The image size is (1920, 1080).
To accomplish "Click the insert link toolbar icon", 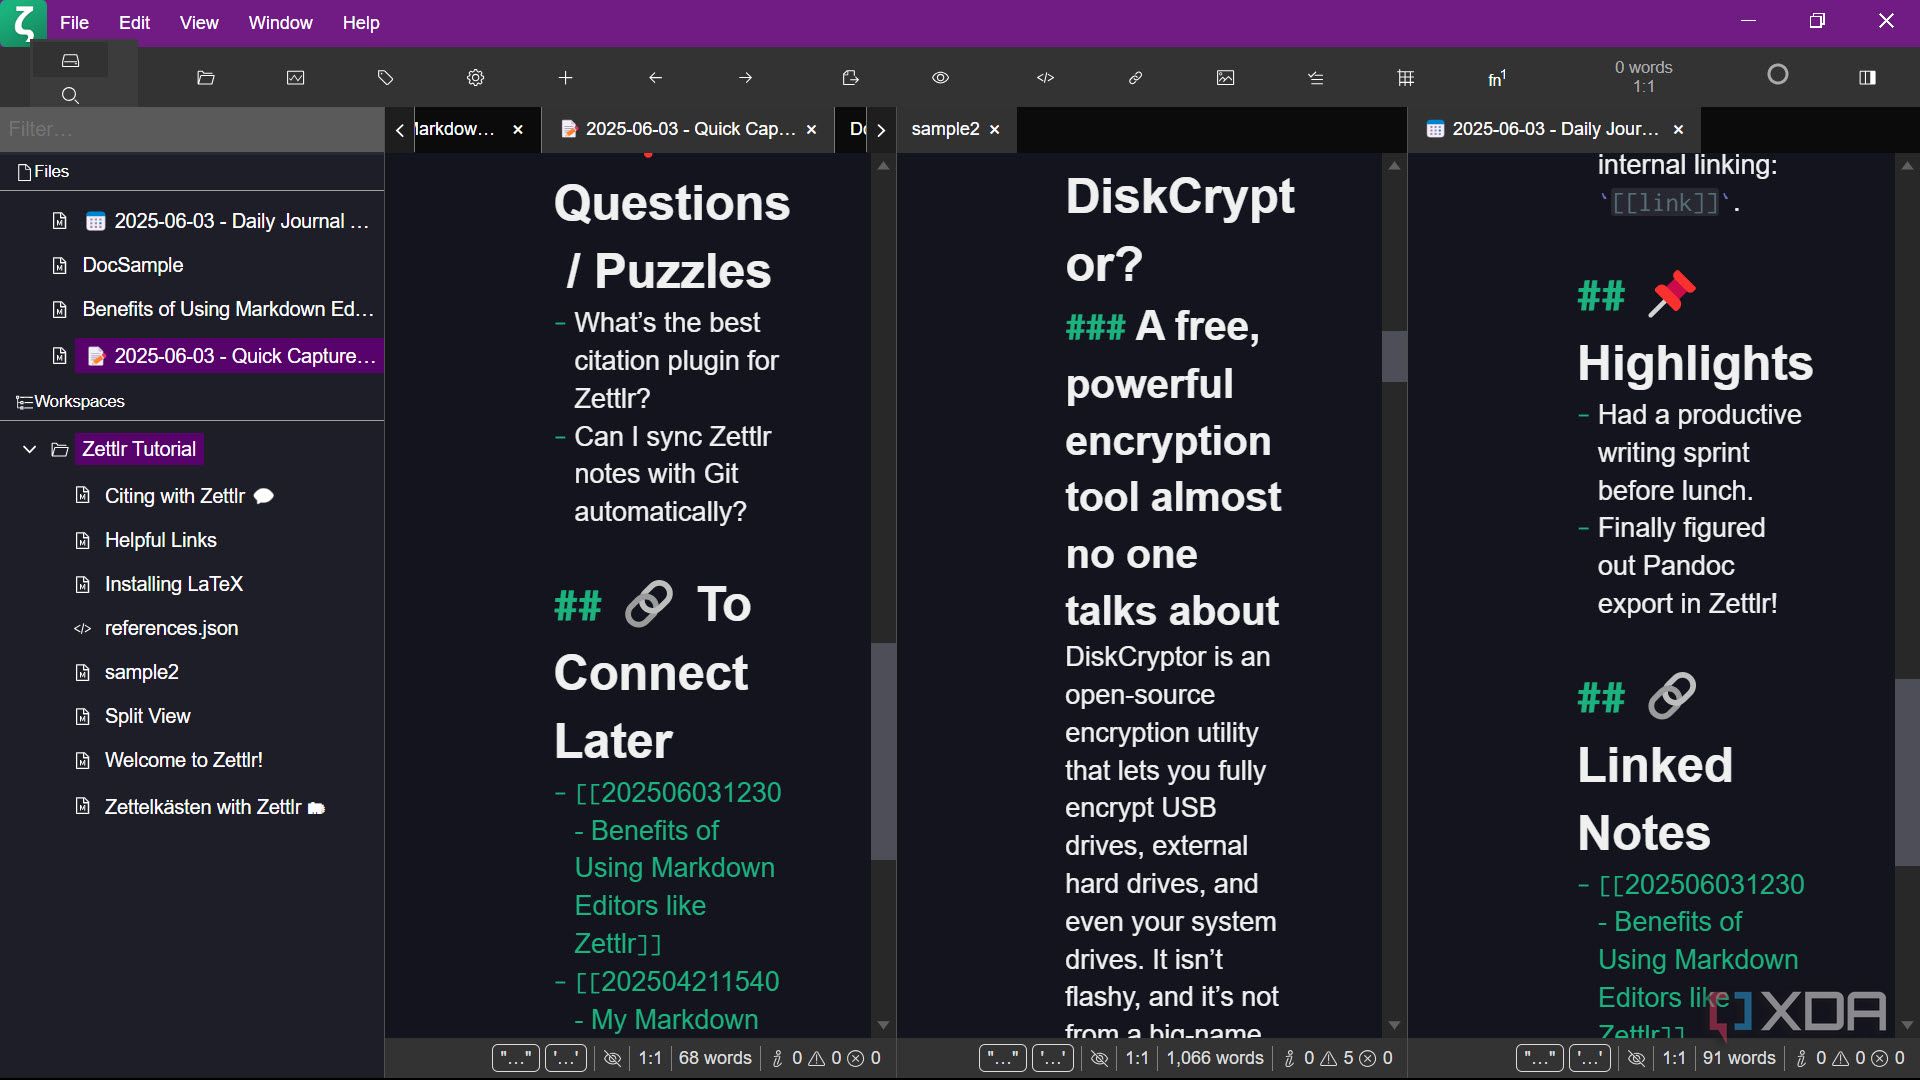I will [1136, 77].
